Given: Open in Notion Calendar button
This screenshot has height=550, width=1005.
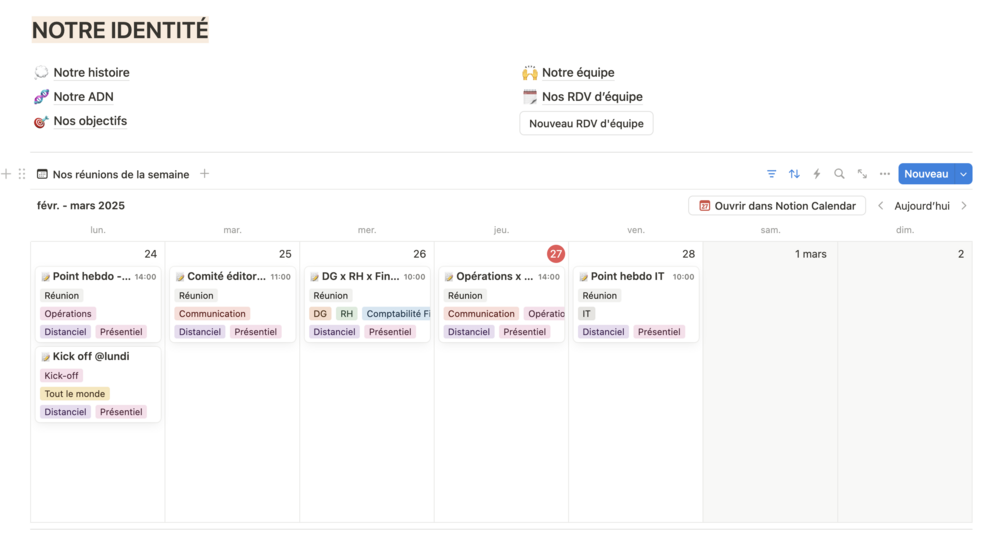Looking at the screenshot, I should point(777,206).
